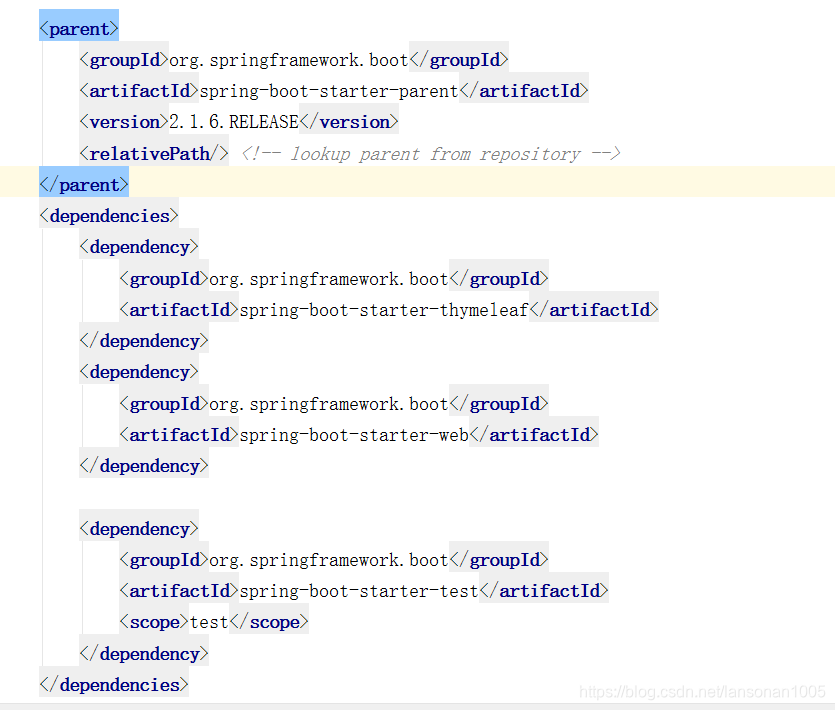Click the closing </parent> tag
835x710 pixels.
pos(84,185)
